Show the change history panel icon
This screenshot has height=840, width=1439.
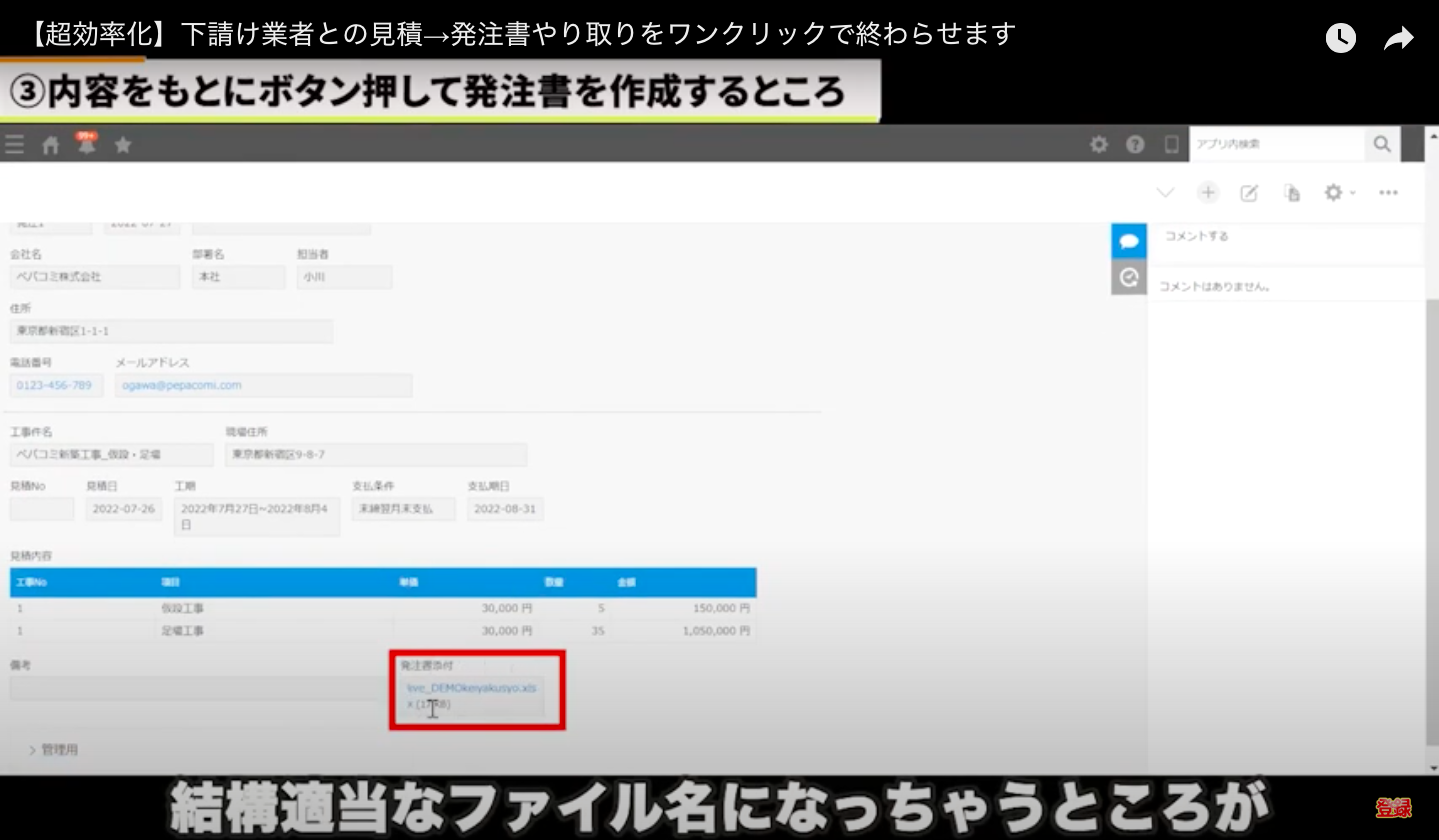coord(1129,277)
